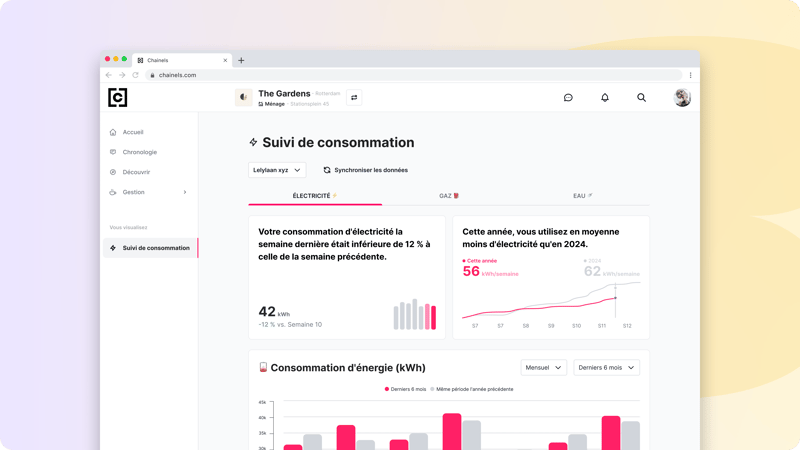Click the lightning icon beside Suivi de consommation sidebar item
The height and width of the screenshot is (450, 800).
[x=113, y=248]
